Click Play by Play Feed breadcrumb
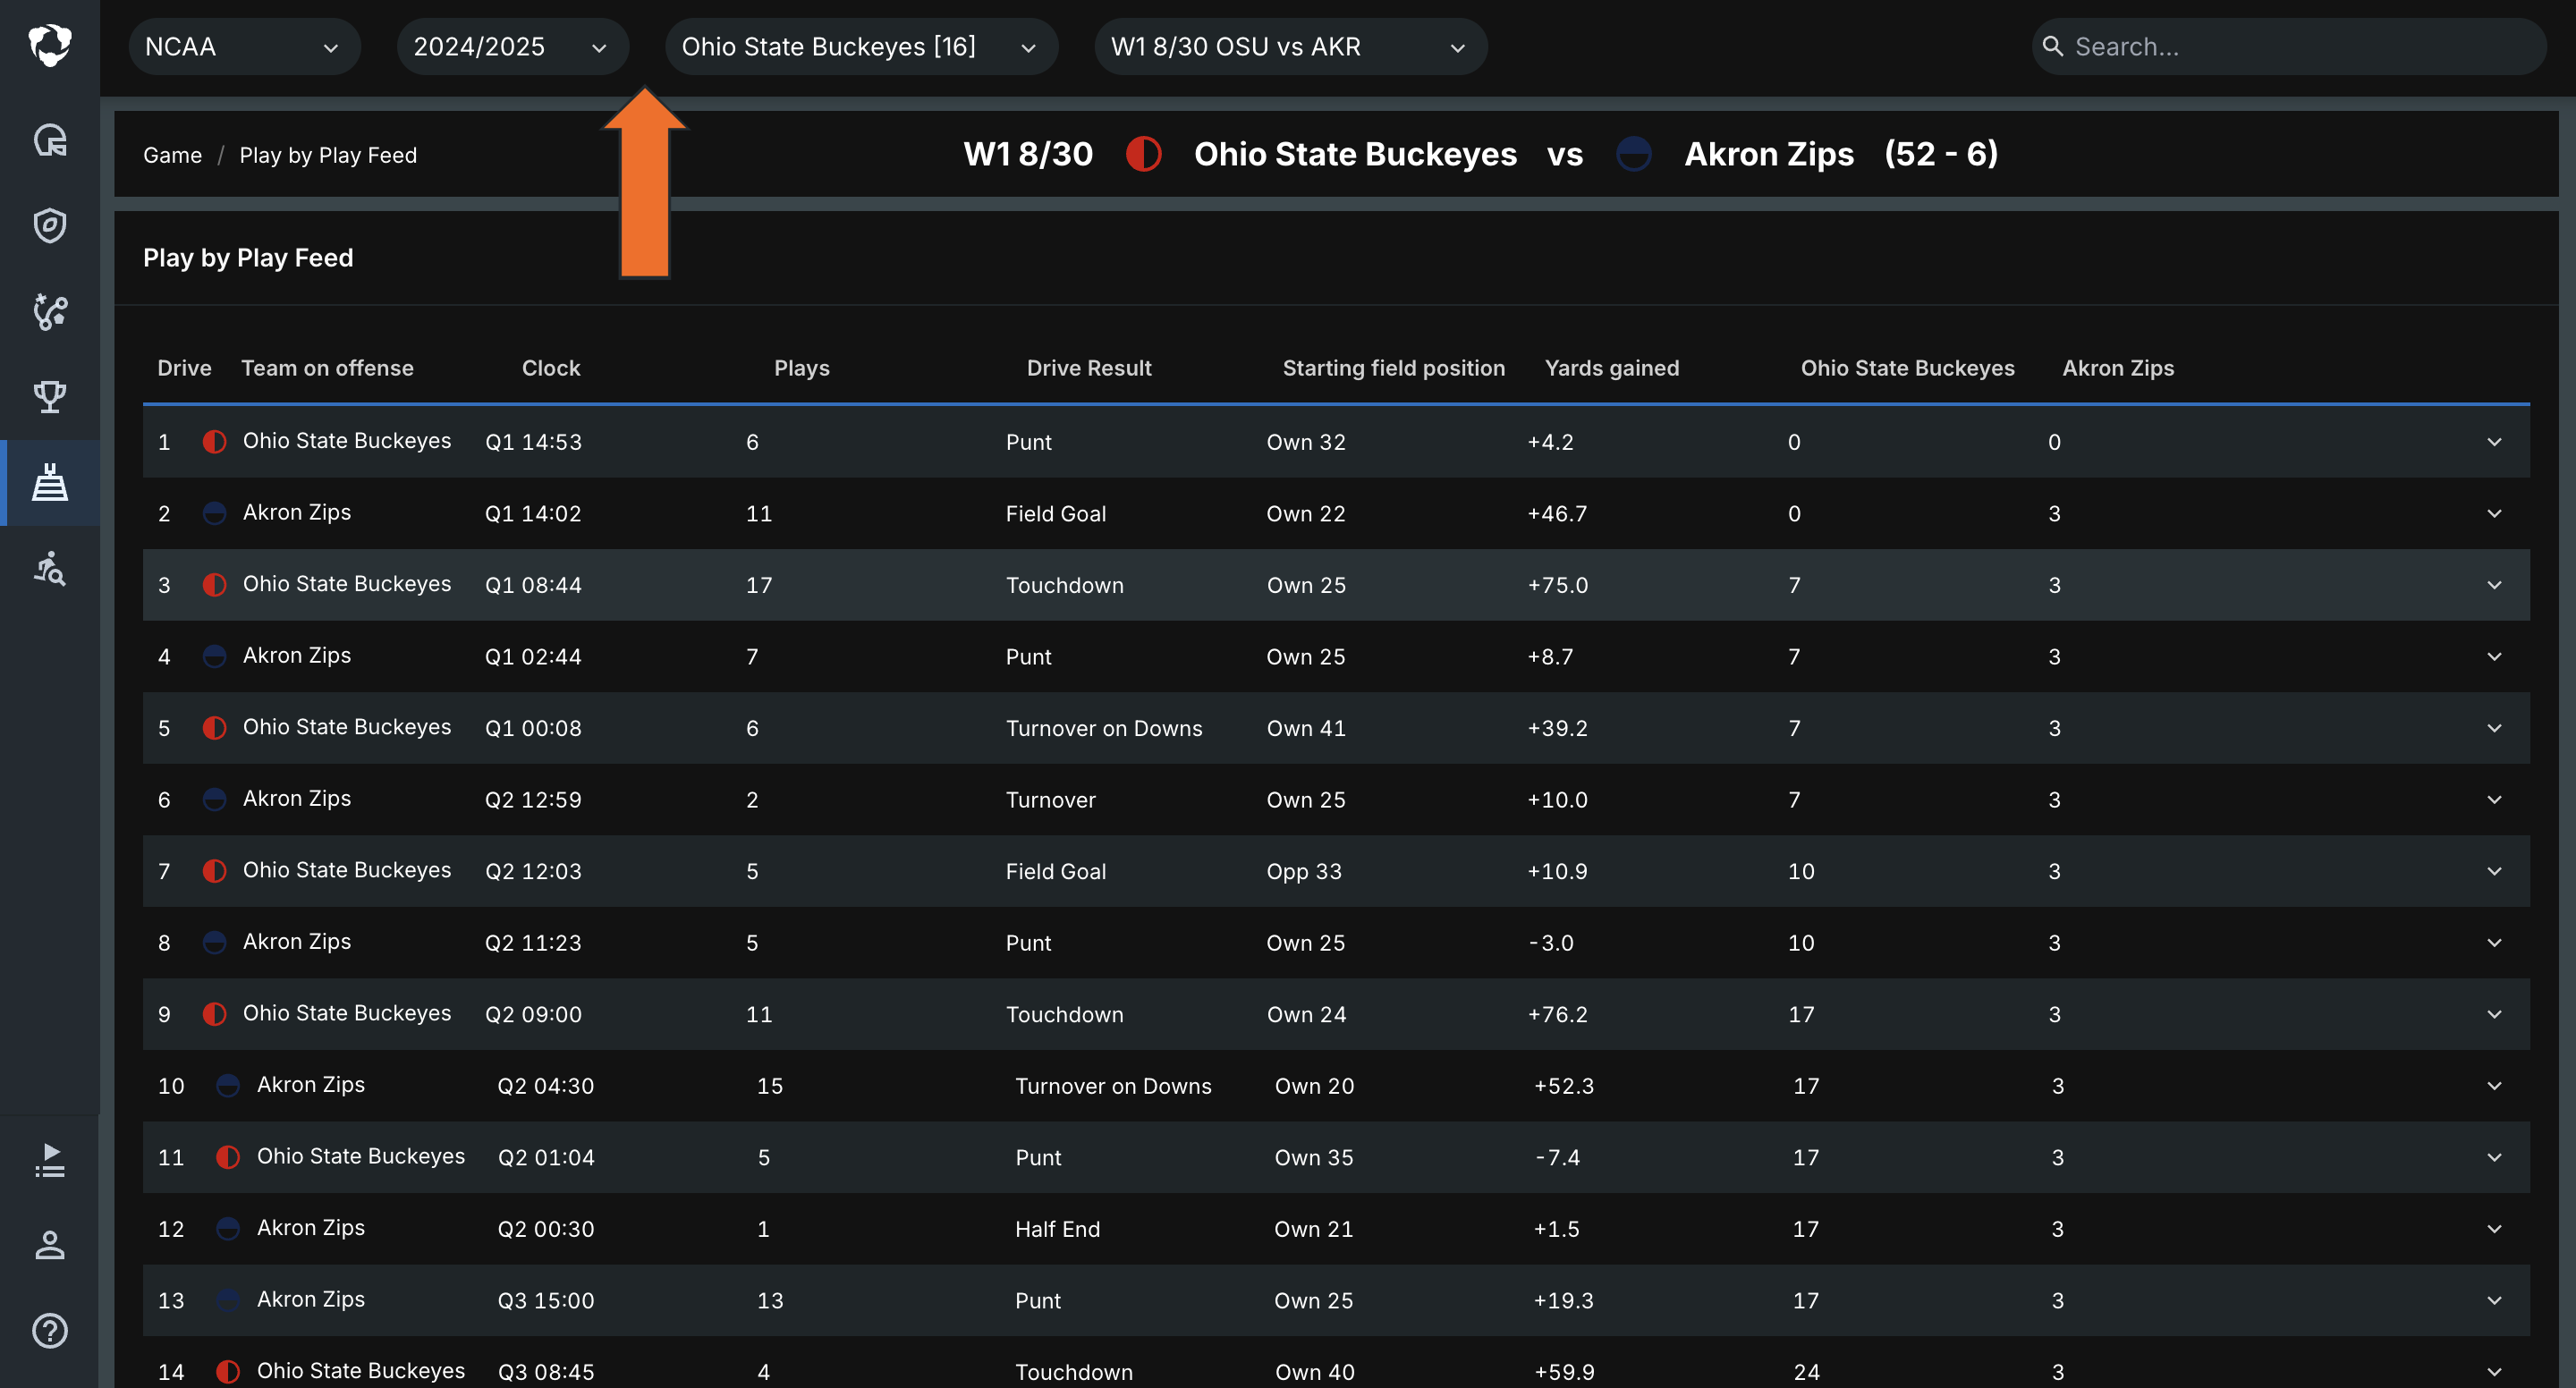The width and height of the screenshot is (2576, 1388). click(x=328, y=155)
